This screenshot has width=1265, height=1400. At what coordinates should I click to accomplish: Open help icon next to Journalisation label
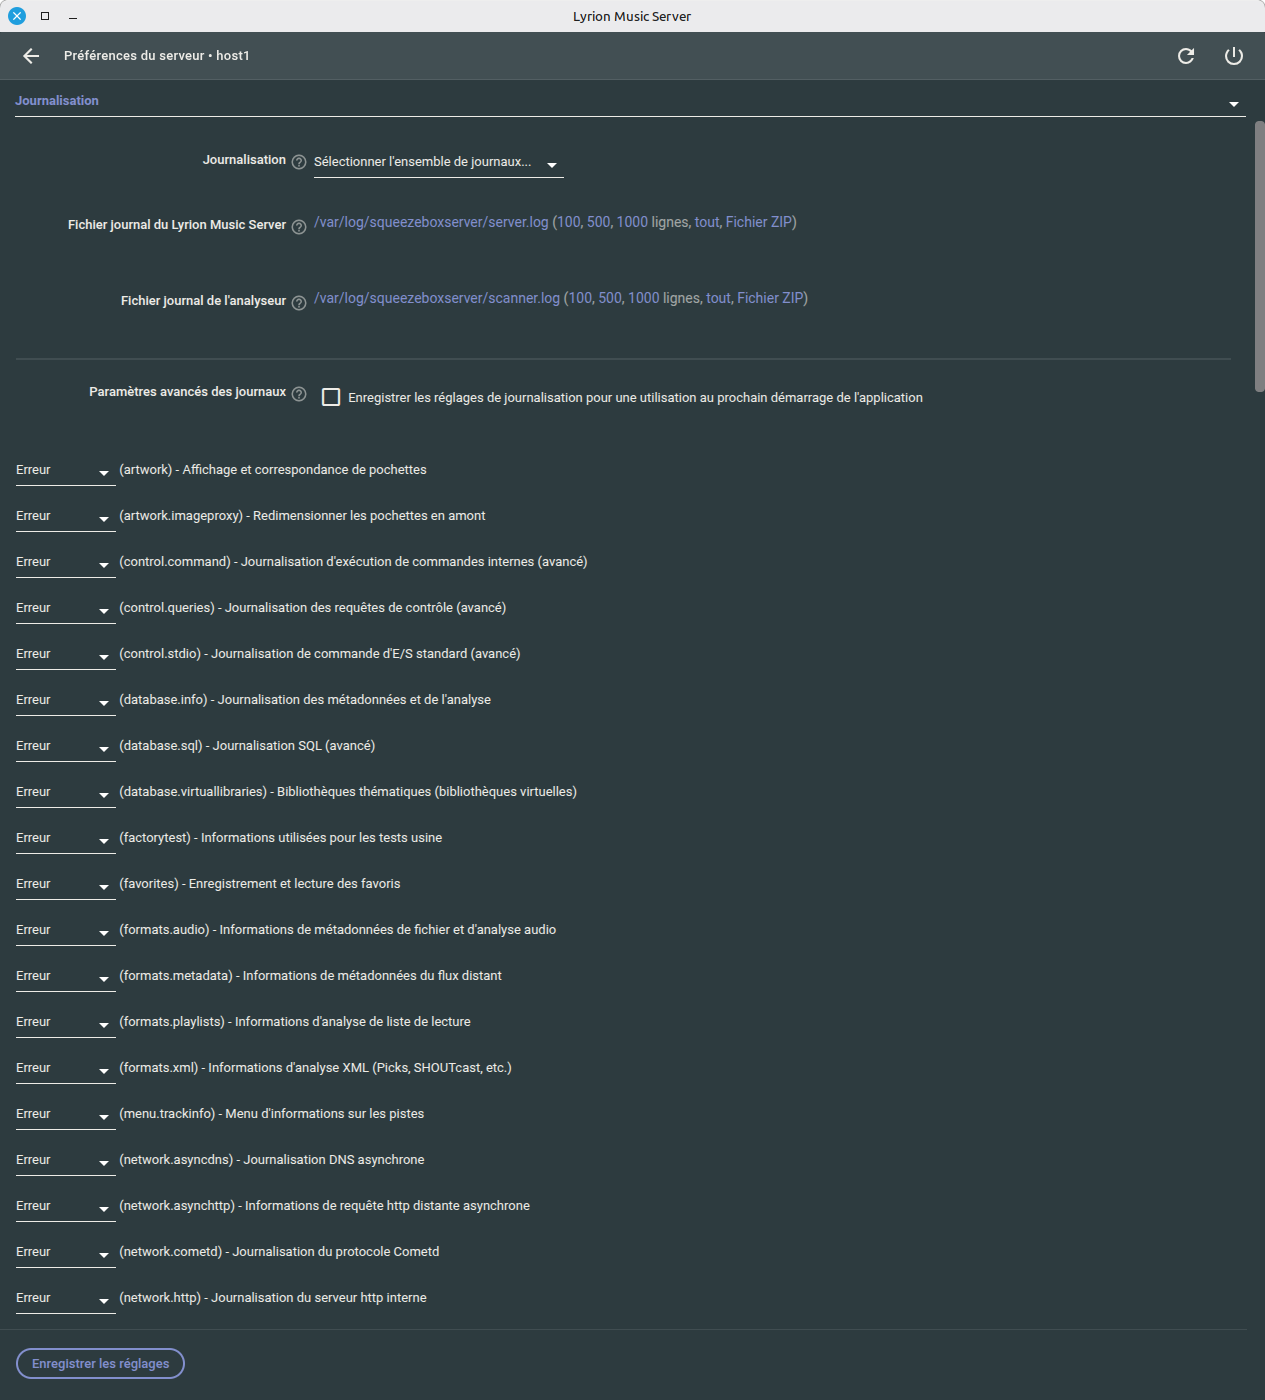299,162
